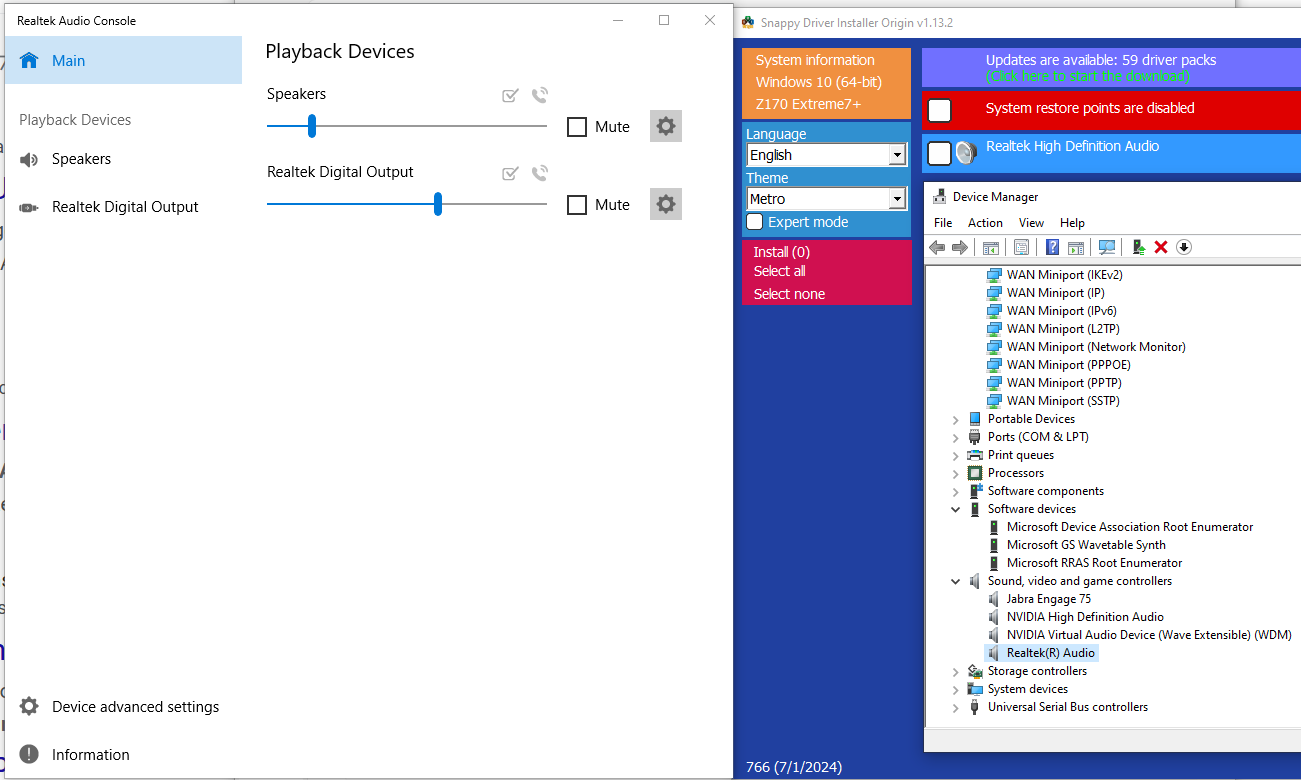This screenshot has height=780, width=1301.
Task: Mute the Speakers device
Action: pyautogui.click(x=577, y=127)
